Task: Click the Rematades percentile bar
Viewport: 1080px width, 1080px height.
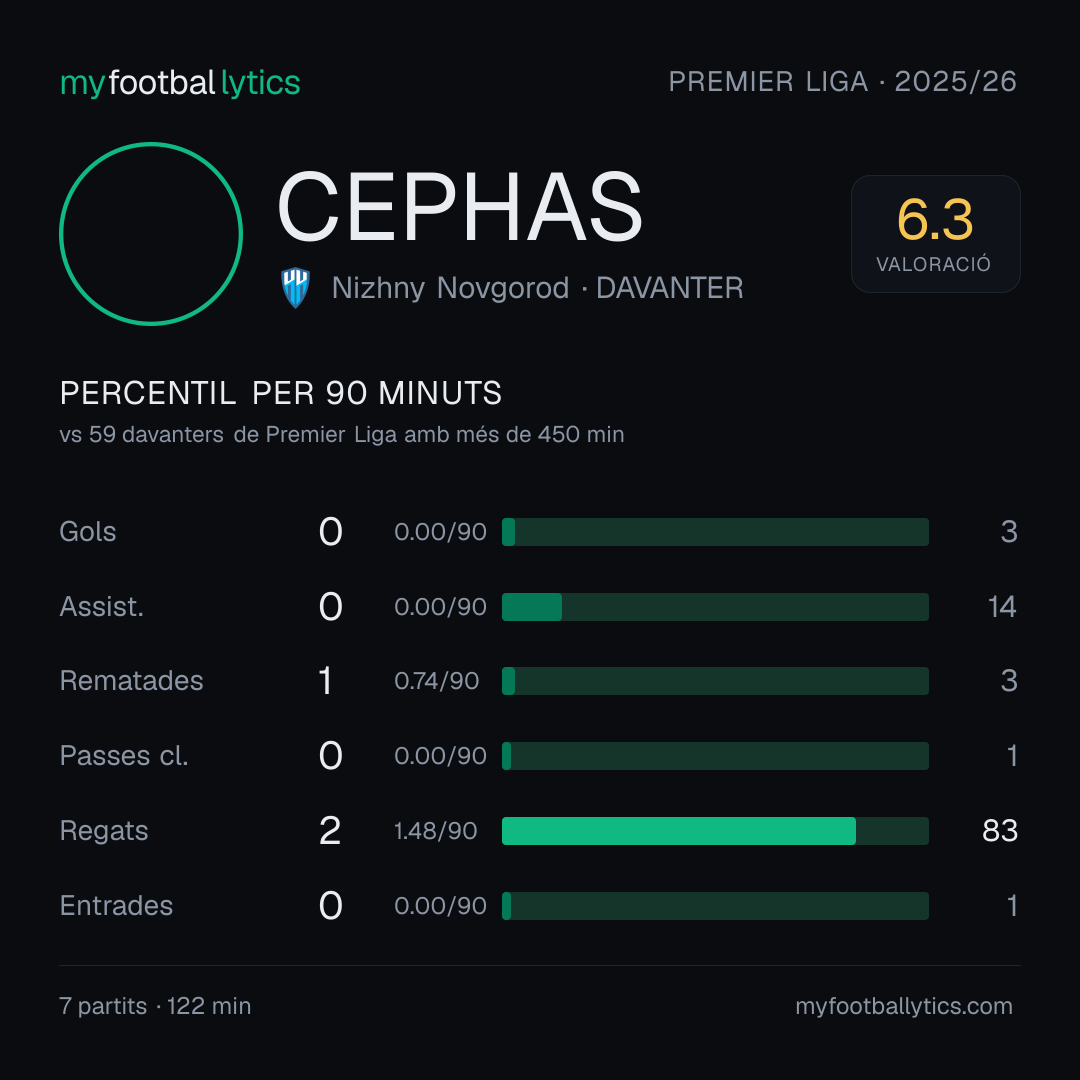Action: pyautogui.click(x=715, y=681)
